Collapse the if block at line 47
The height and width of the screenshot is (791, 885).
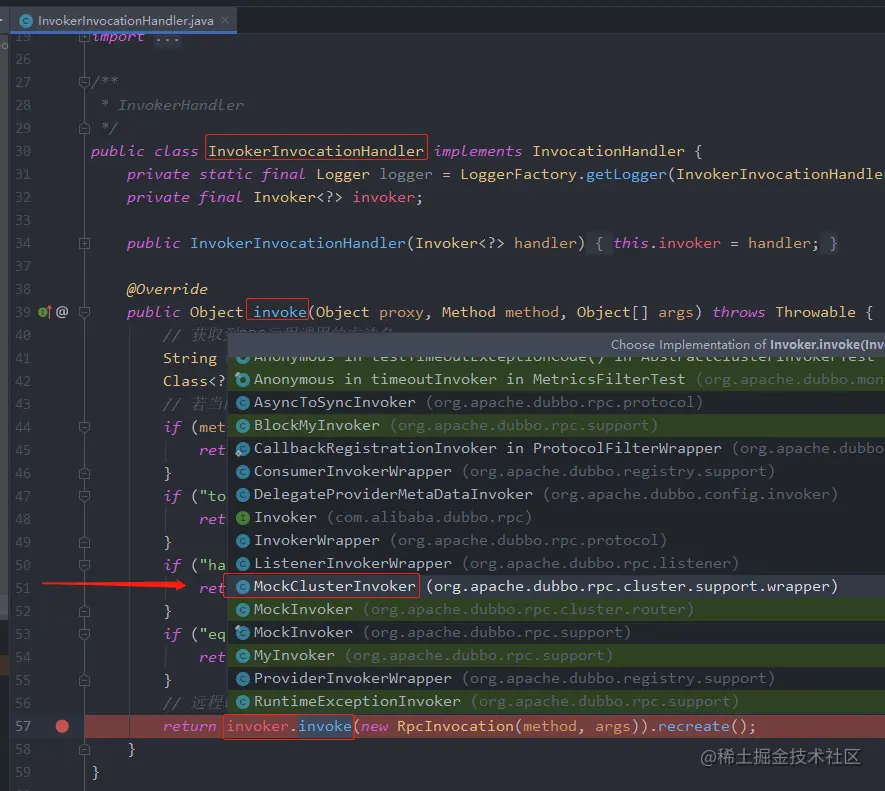[x=85, y=496]
